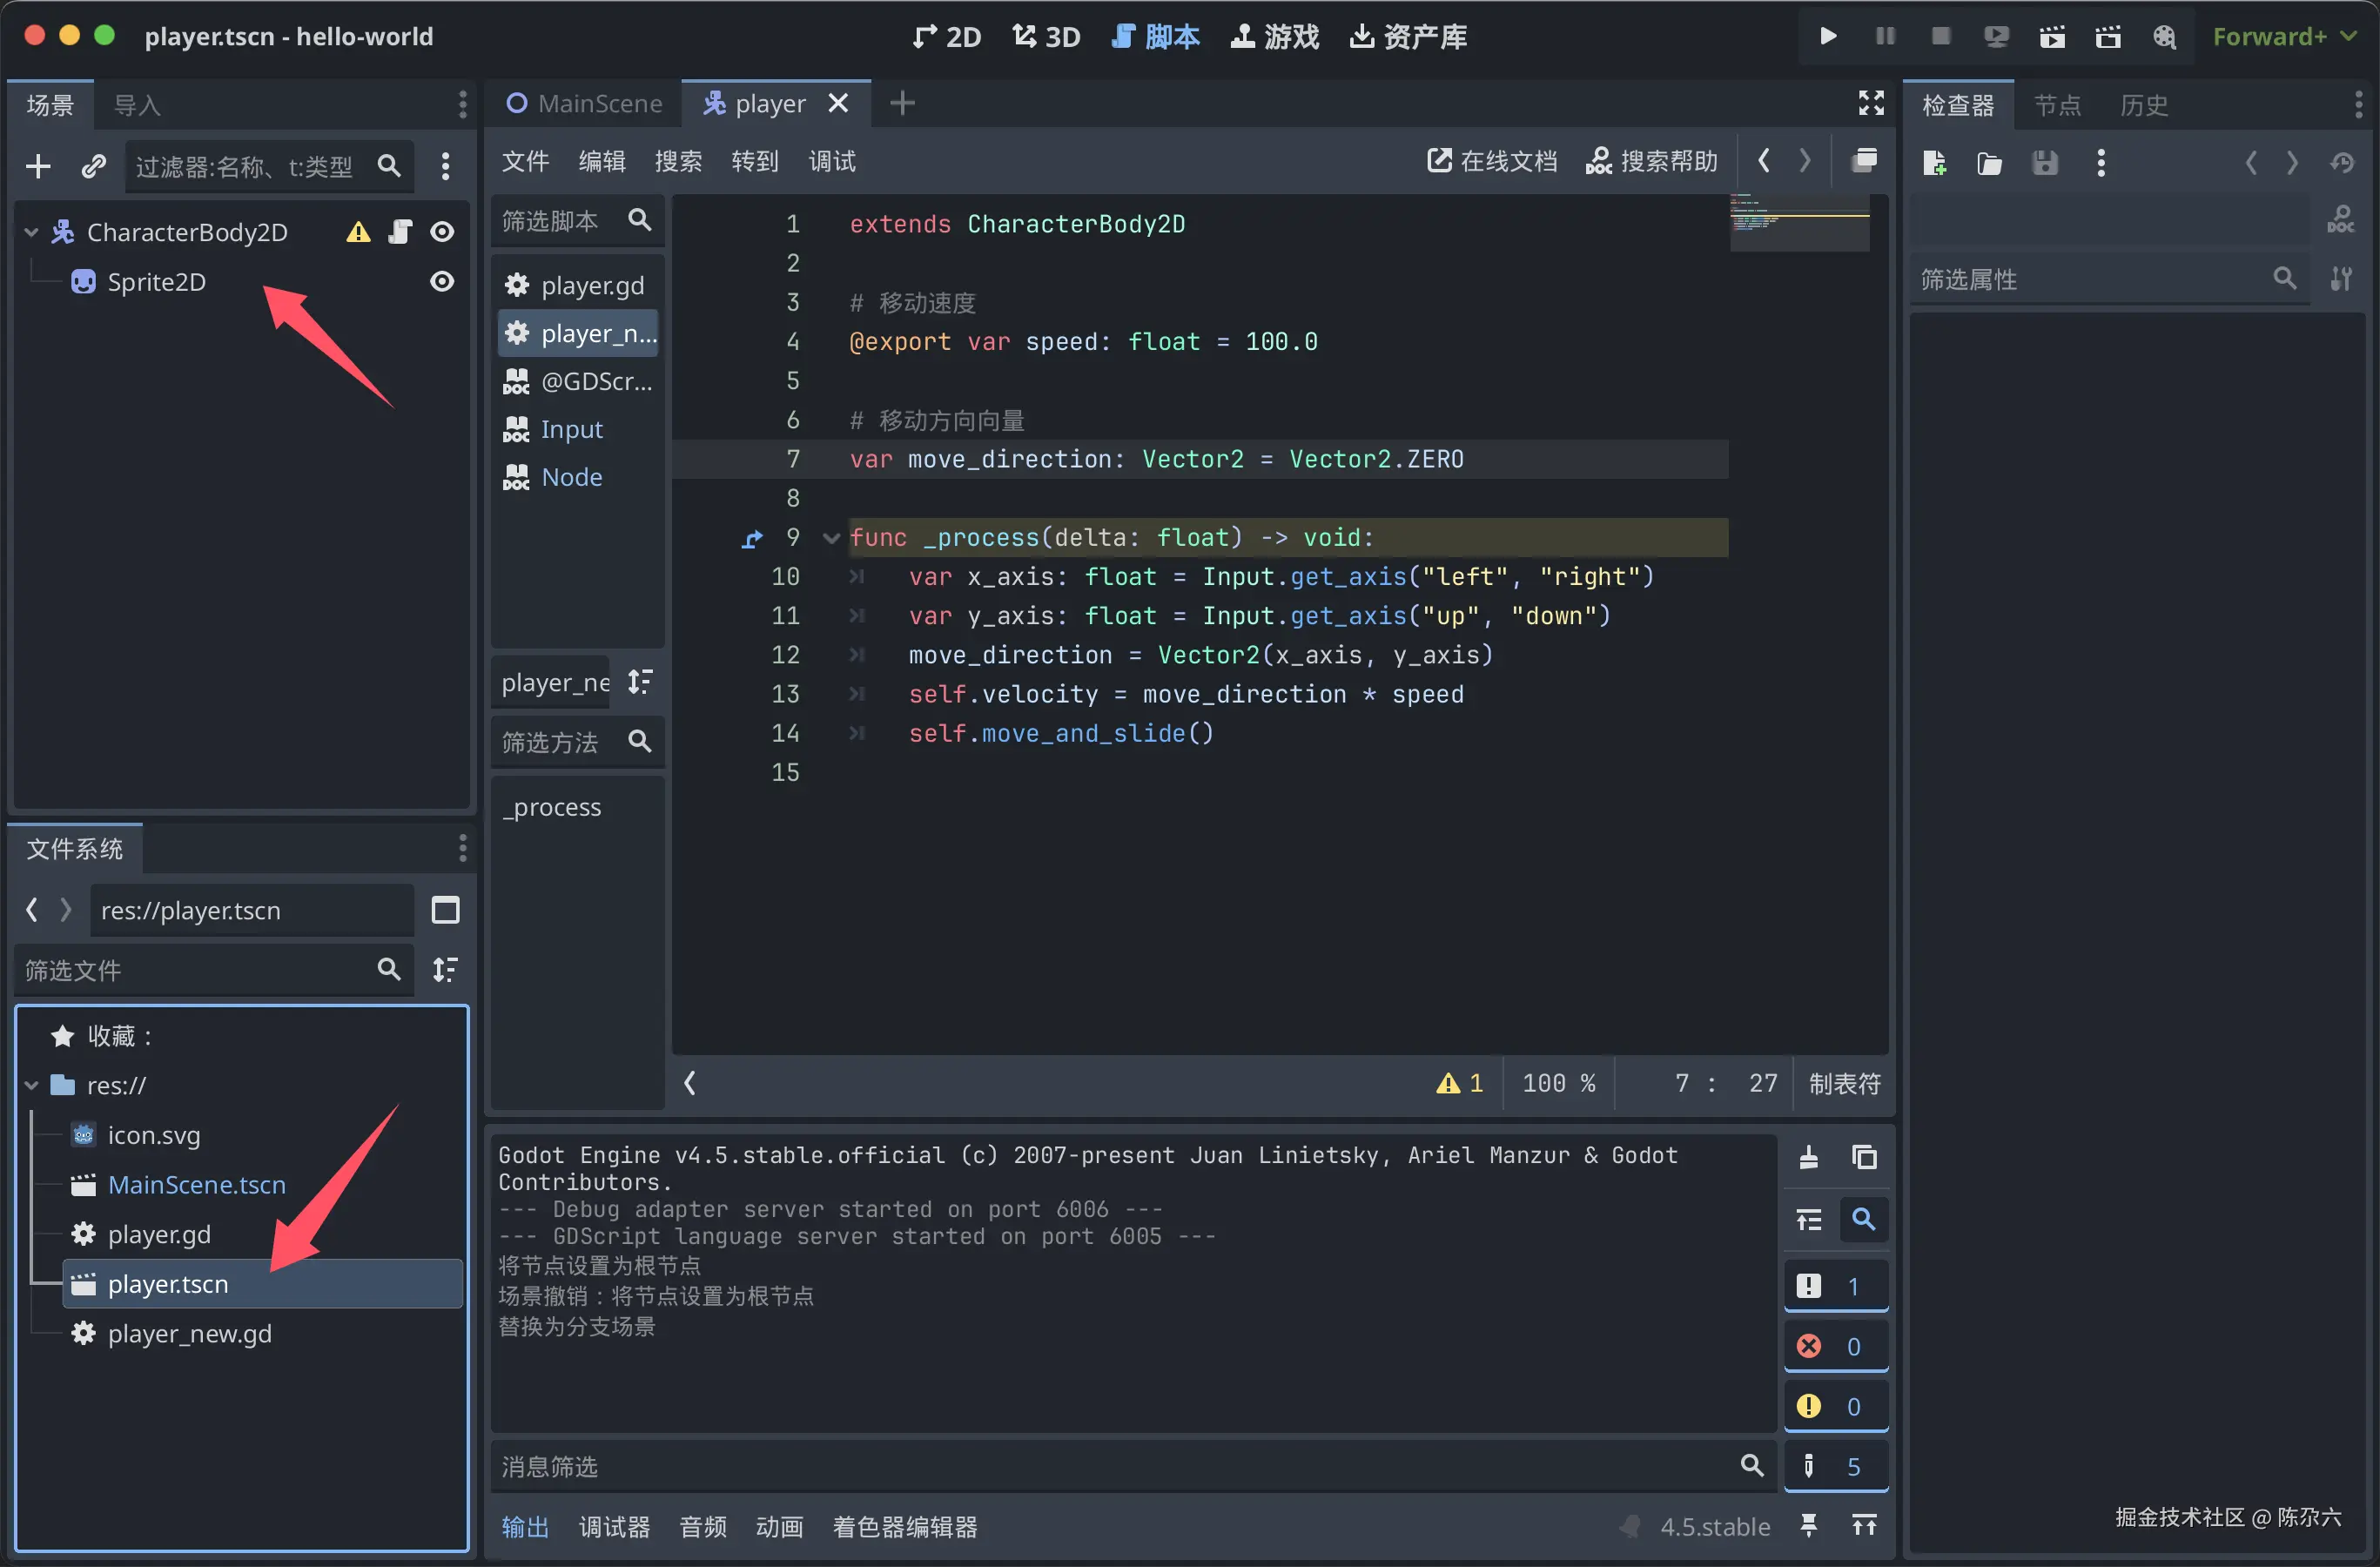
Task: Toggle visibility of CharacterBody2D node
Action: [441, 232]
